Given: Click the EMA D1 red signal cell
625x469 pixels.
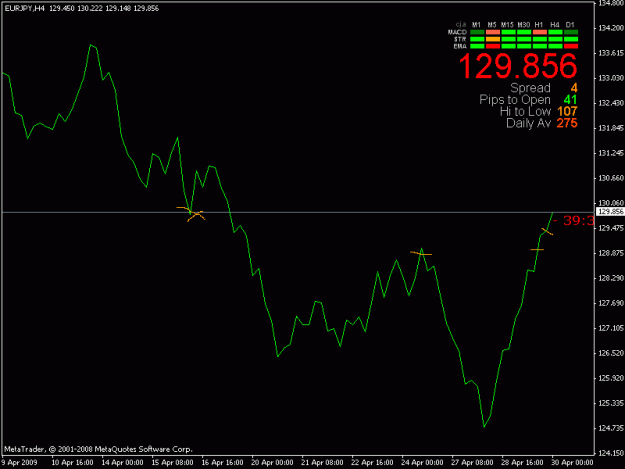Looking at the screenshot, I should tap(571, 46).
